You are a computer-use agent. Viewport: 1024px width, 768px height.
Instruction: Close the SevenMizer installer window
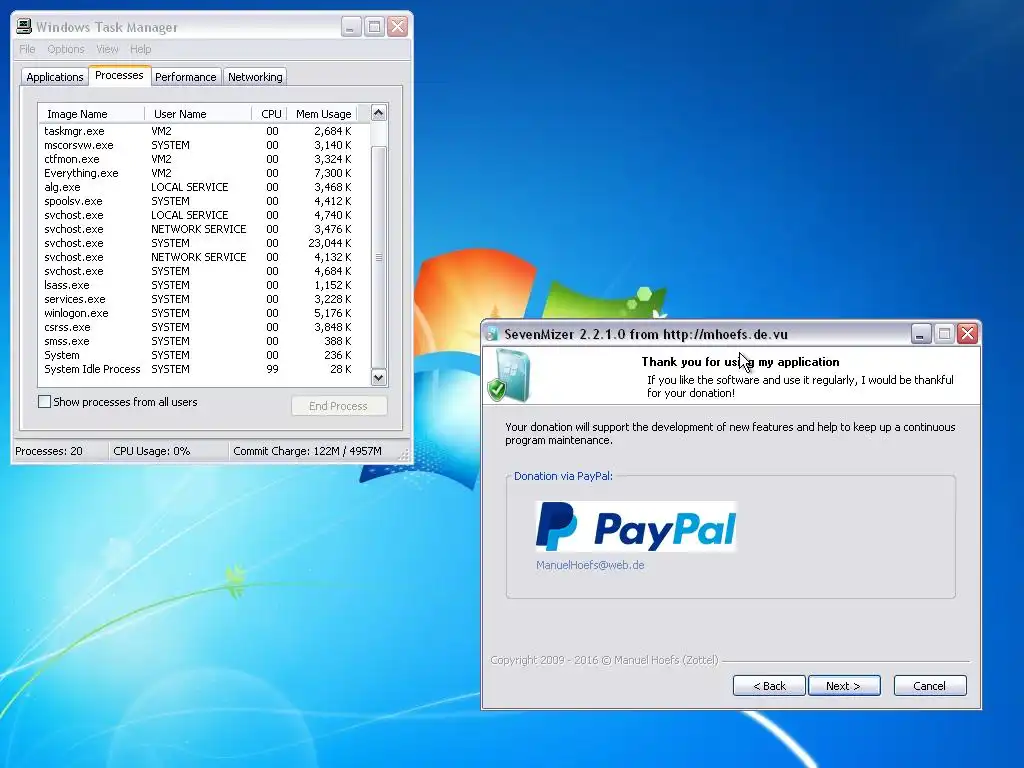[967, 334]
